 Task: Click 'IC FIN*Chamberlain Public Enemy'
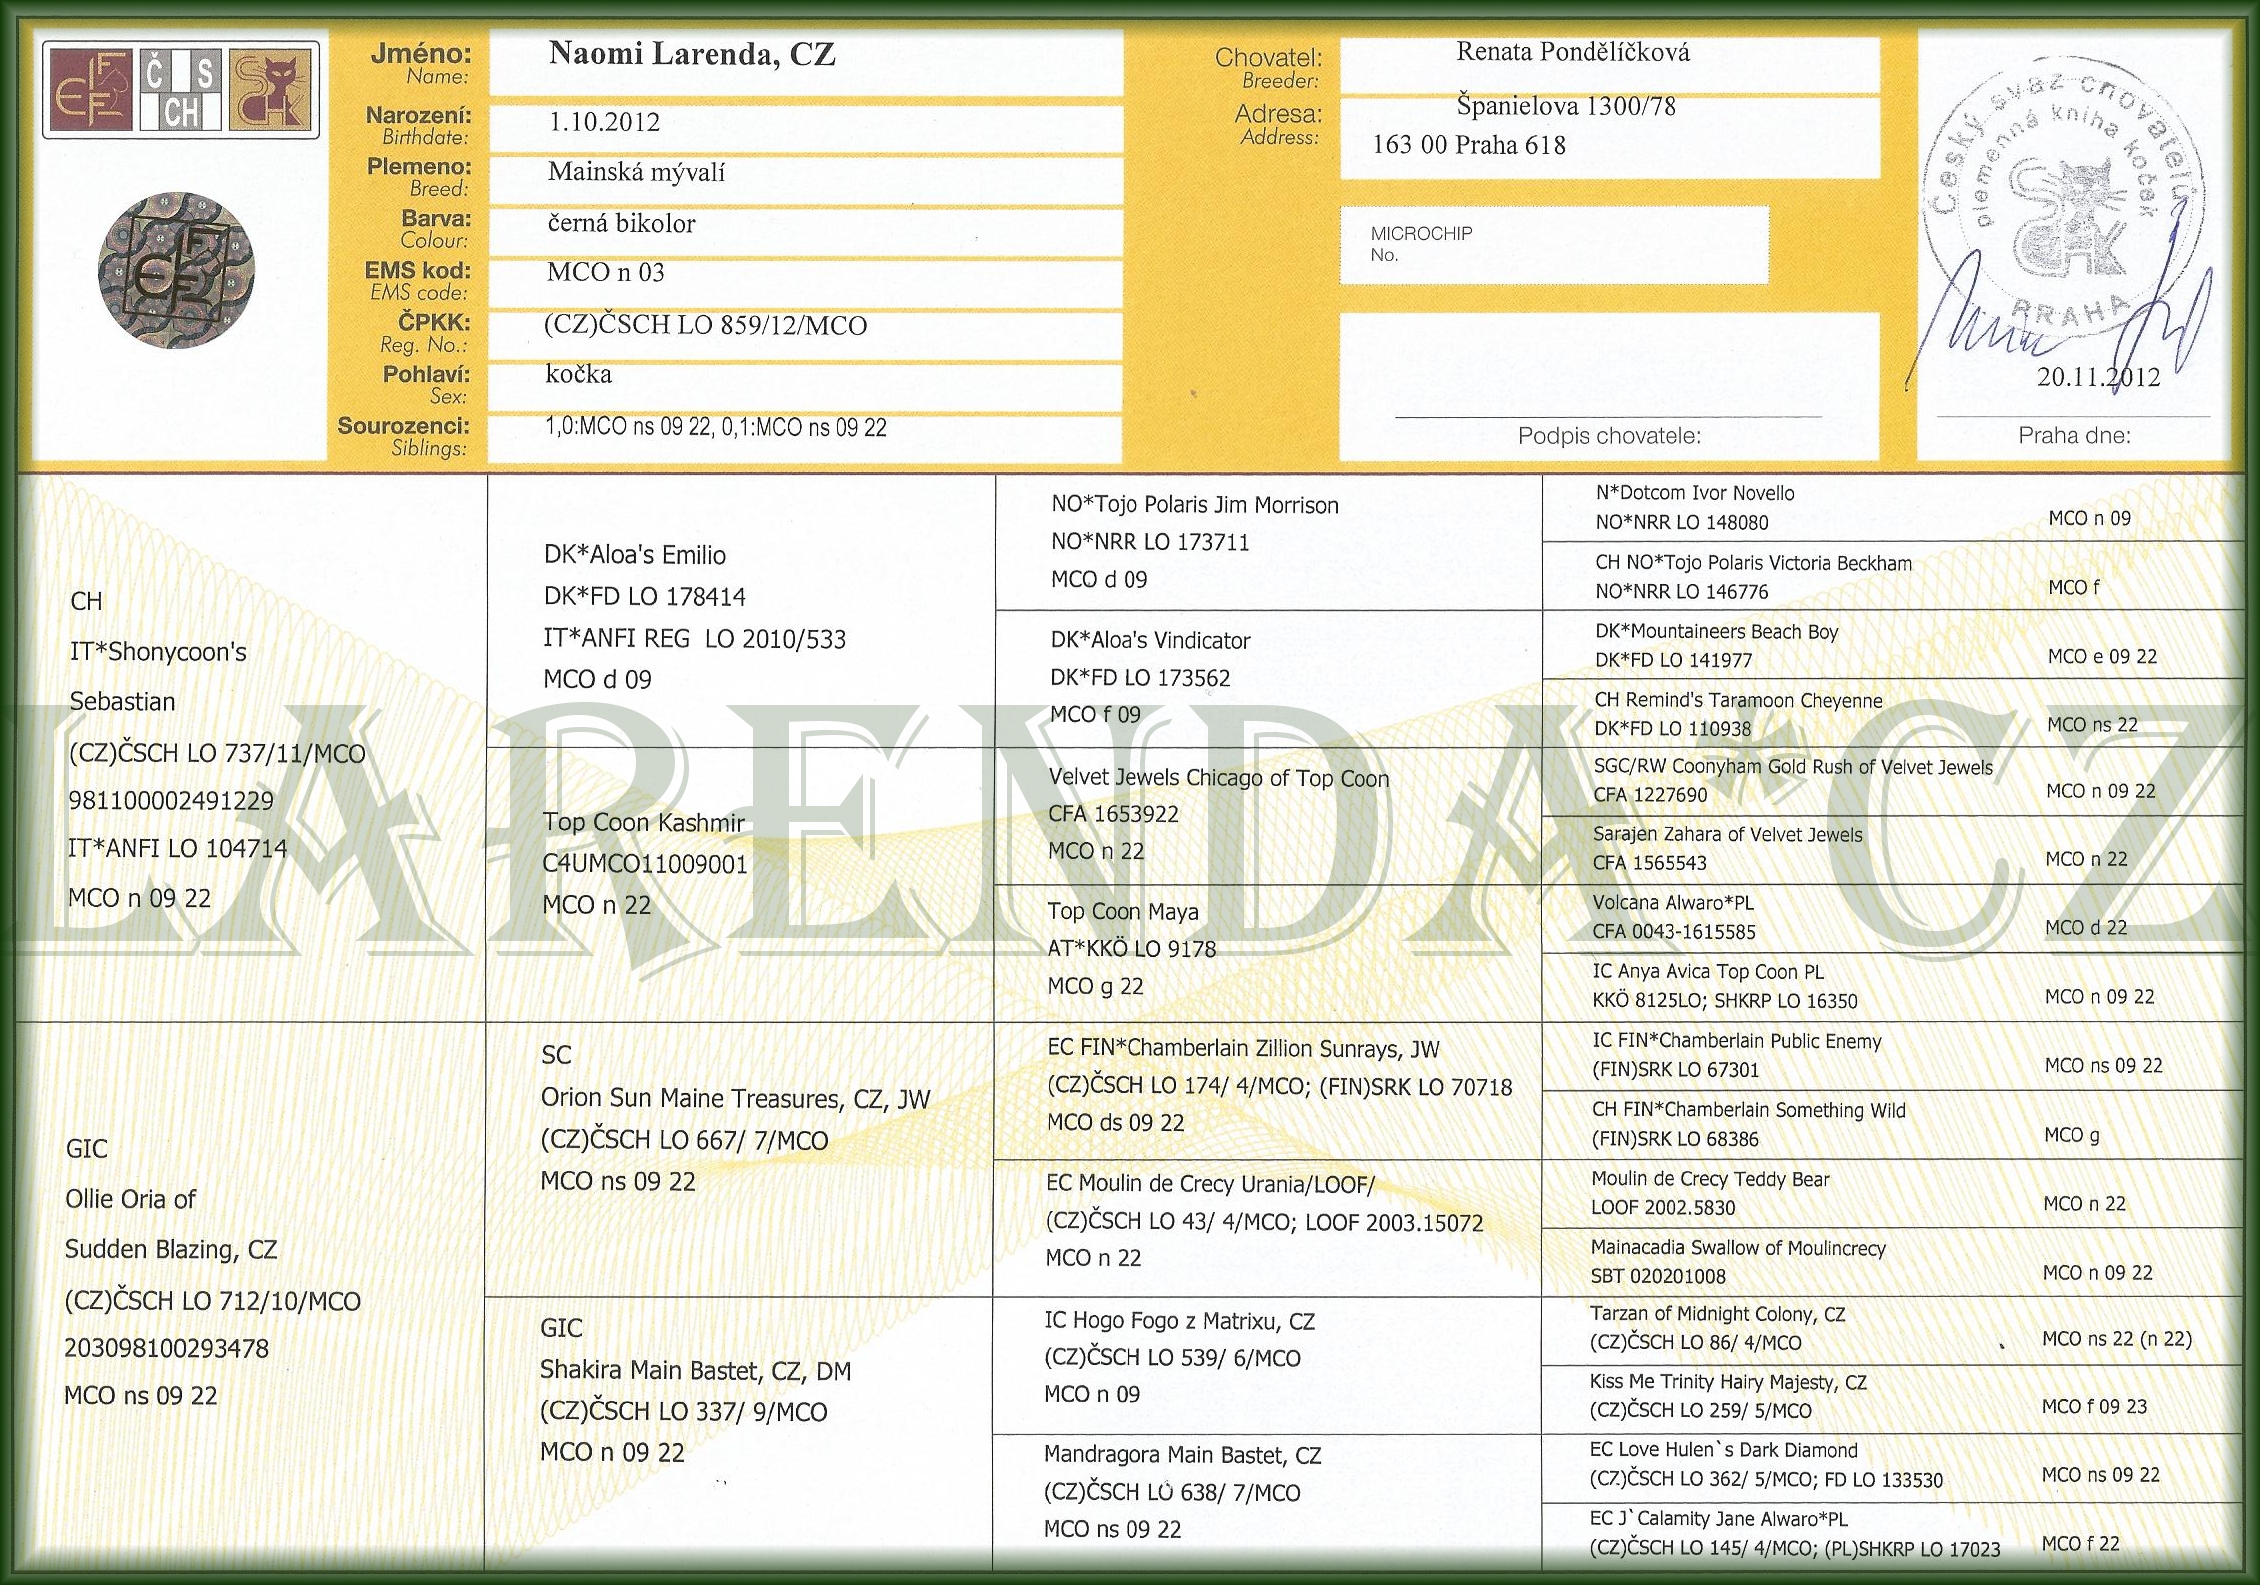pyautogui.click(x=1737, y=1041)
